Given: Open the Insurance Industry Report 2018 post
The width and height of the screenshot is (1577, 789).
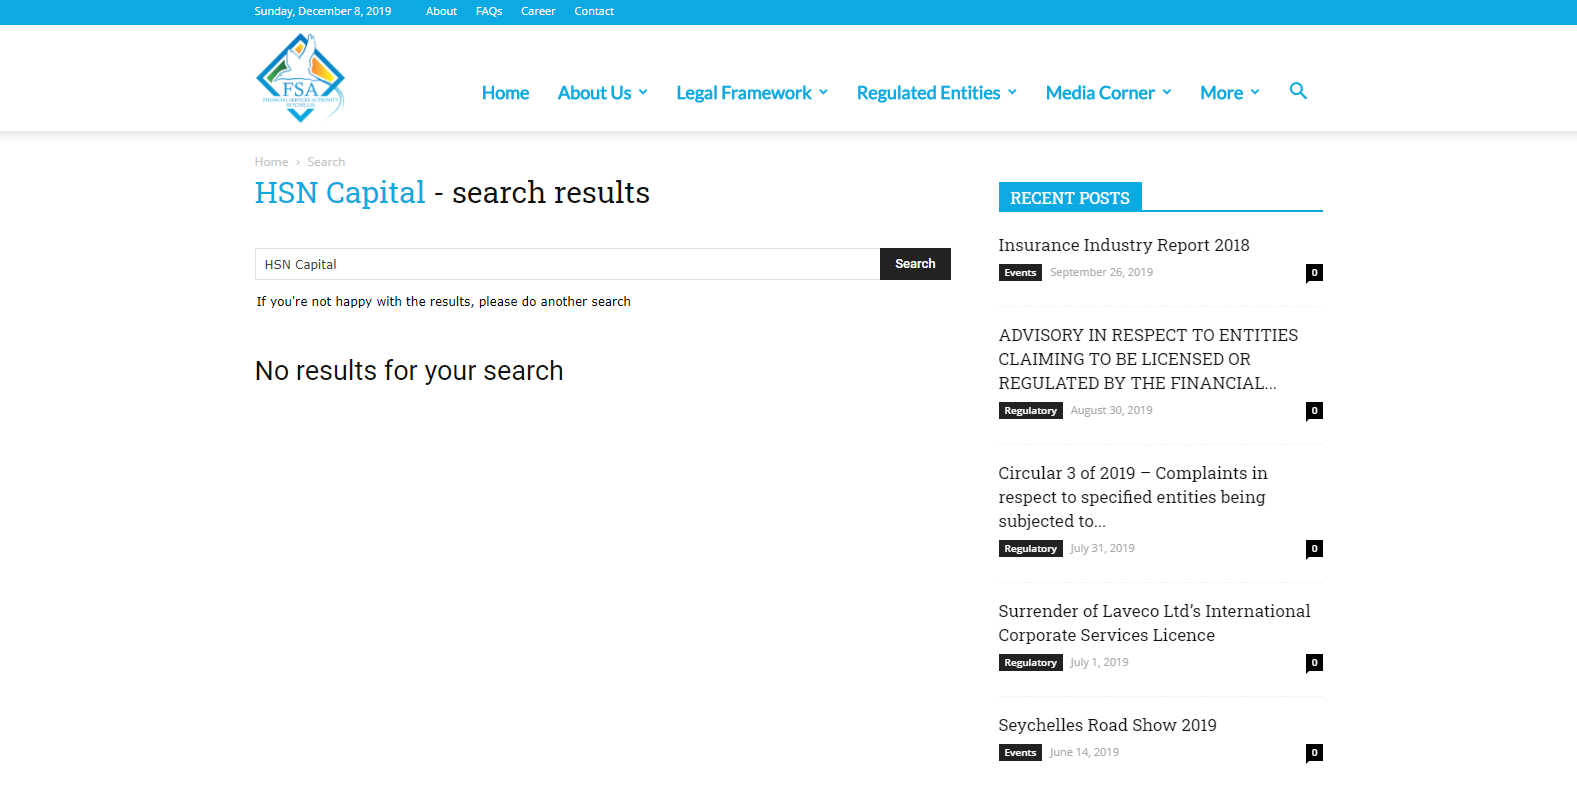Looking at the screenshot, I should [x=1124, y=245].
